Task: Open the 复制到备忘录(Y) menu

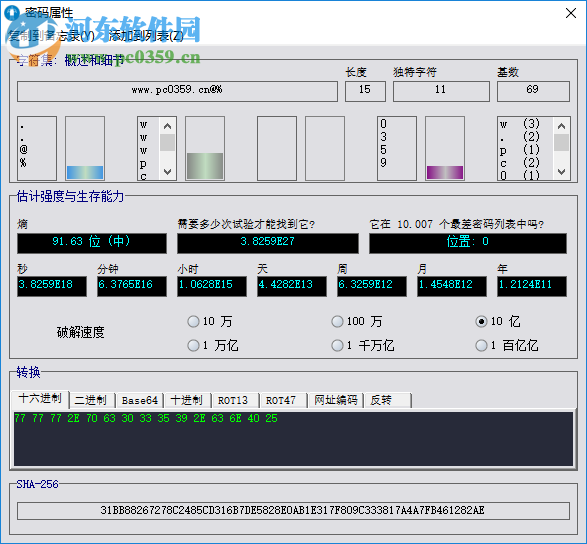Action: point(51,36)
